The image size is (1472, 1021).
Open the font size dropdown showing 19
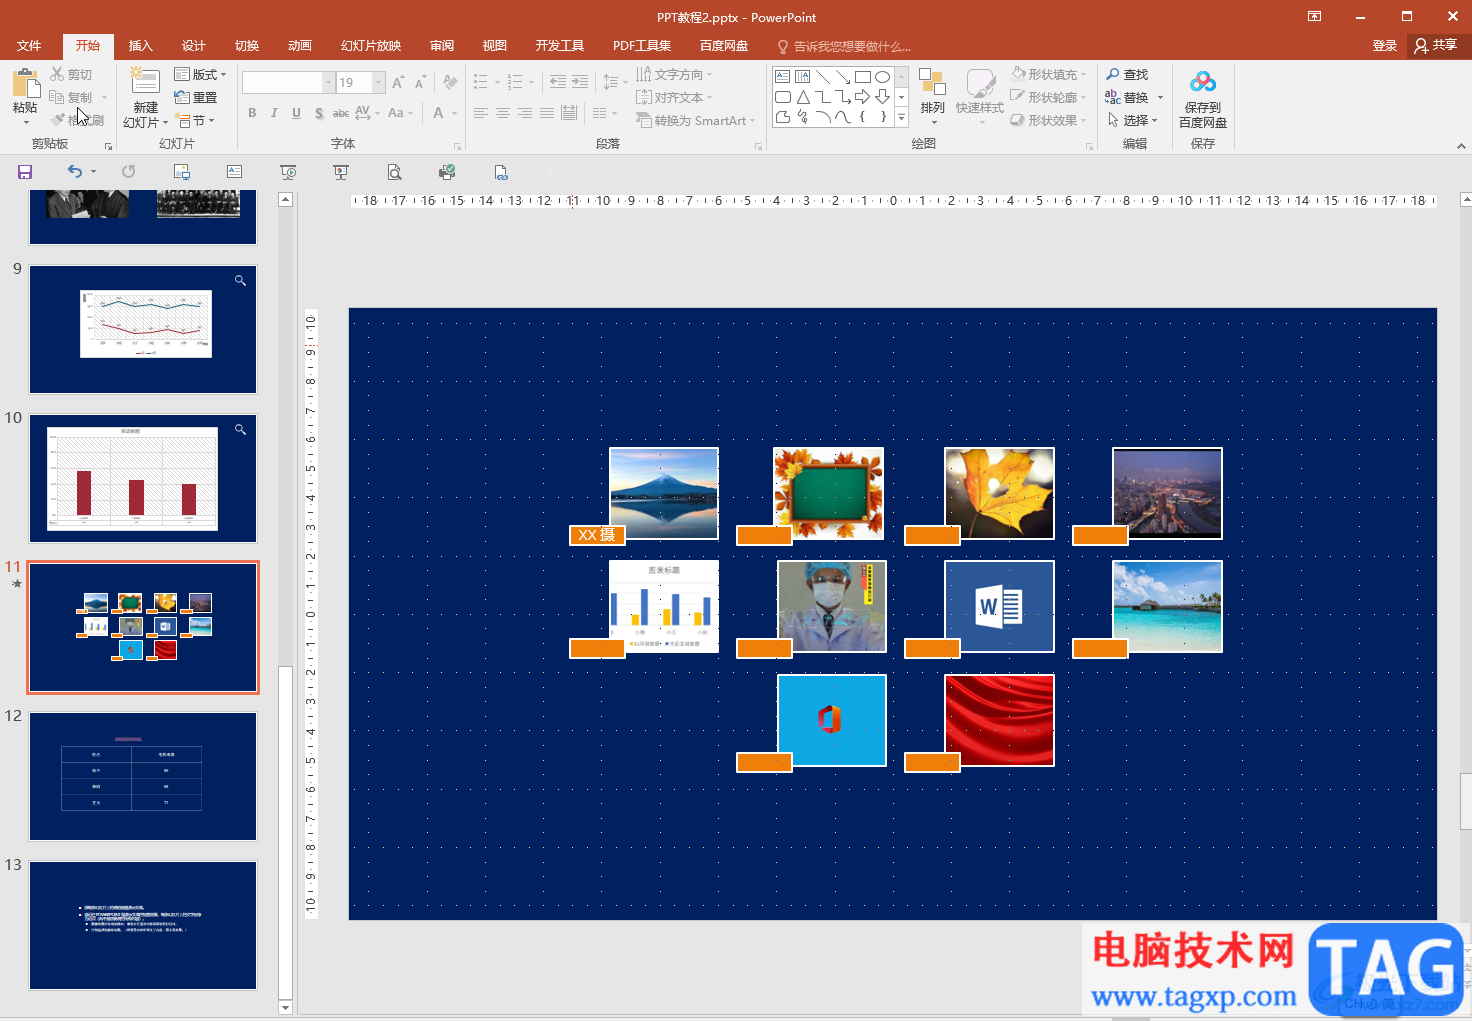click(379, 82)
